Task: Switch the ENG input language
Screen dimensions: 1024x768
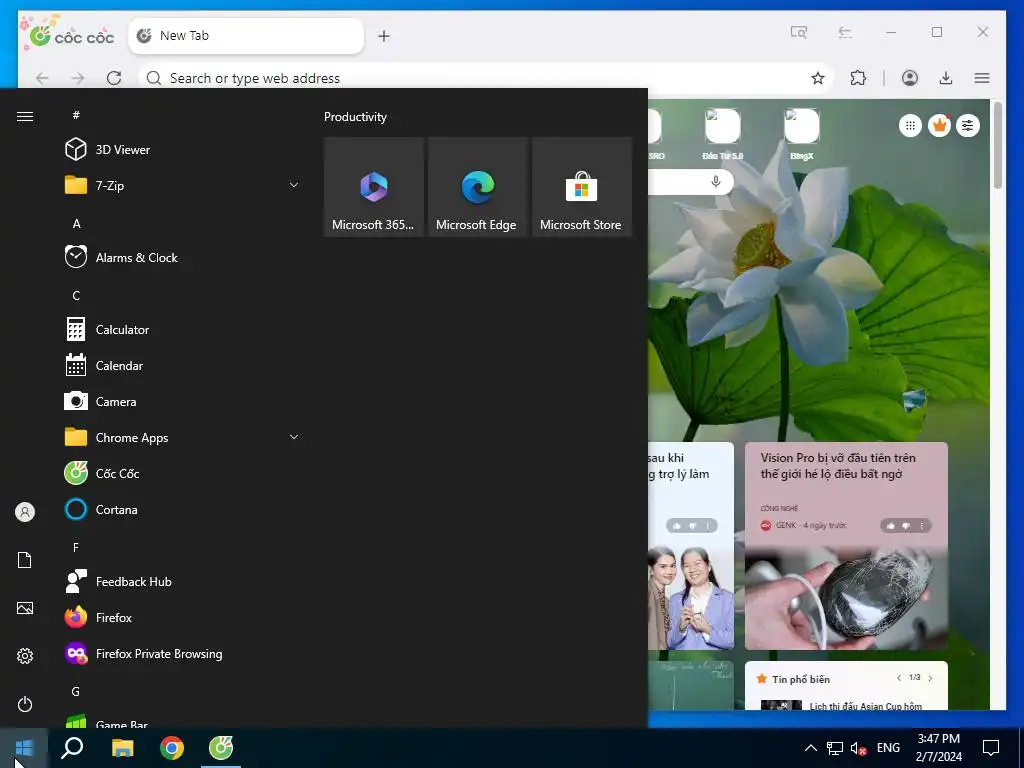Action: pos(888,748)
